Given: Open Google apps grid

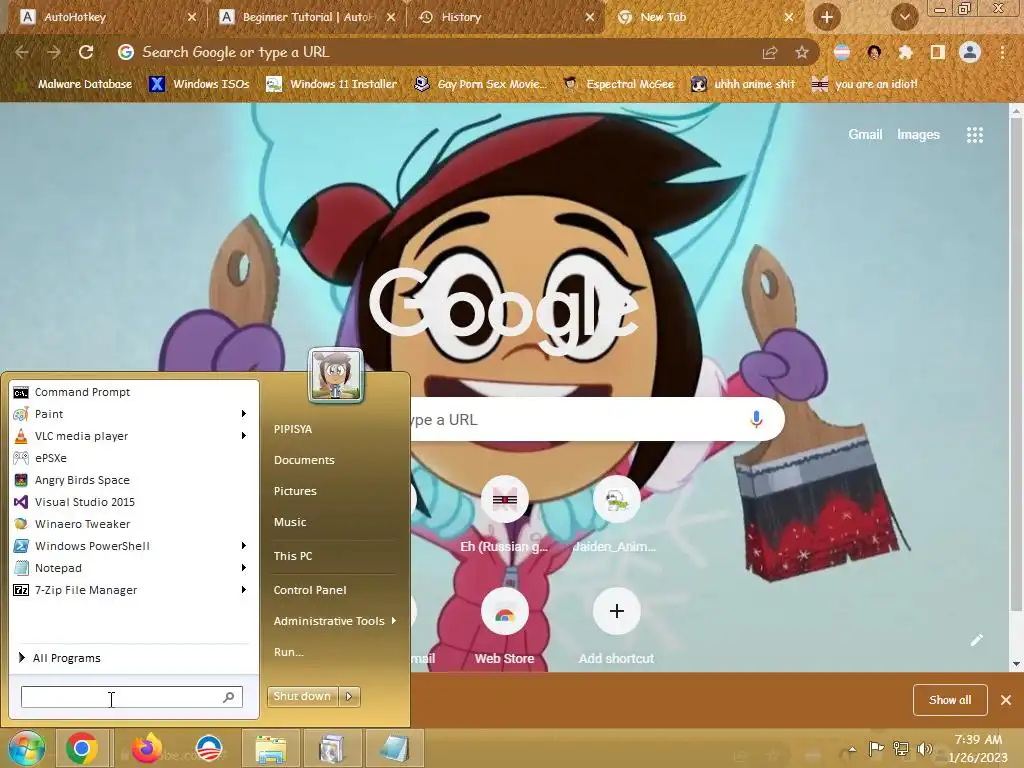Looking at the screenshot, I should click(975, 135).
